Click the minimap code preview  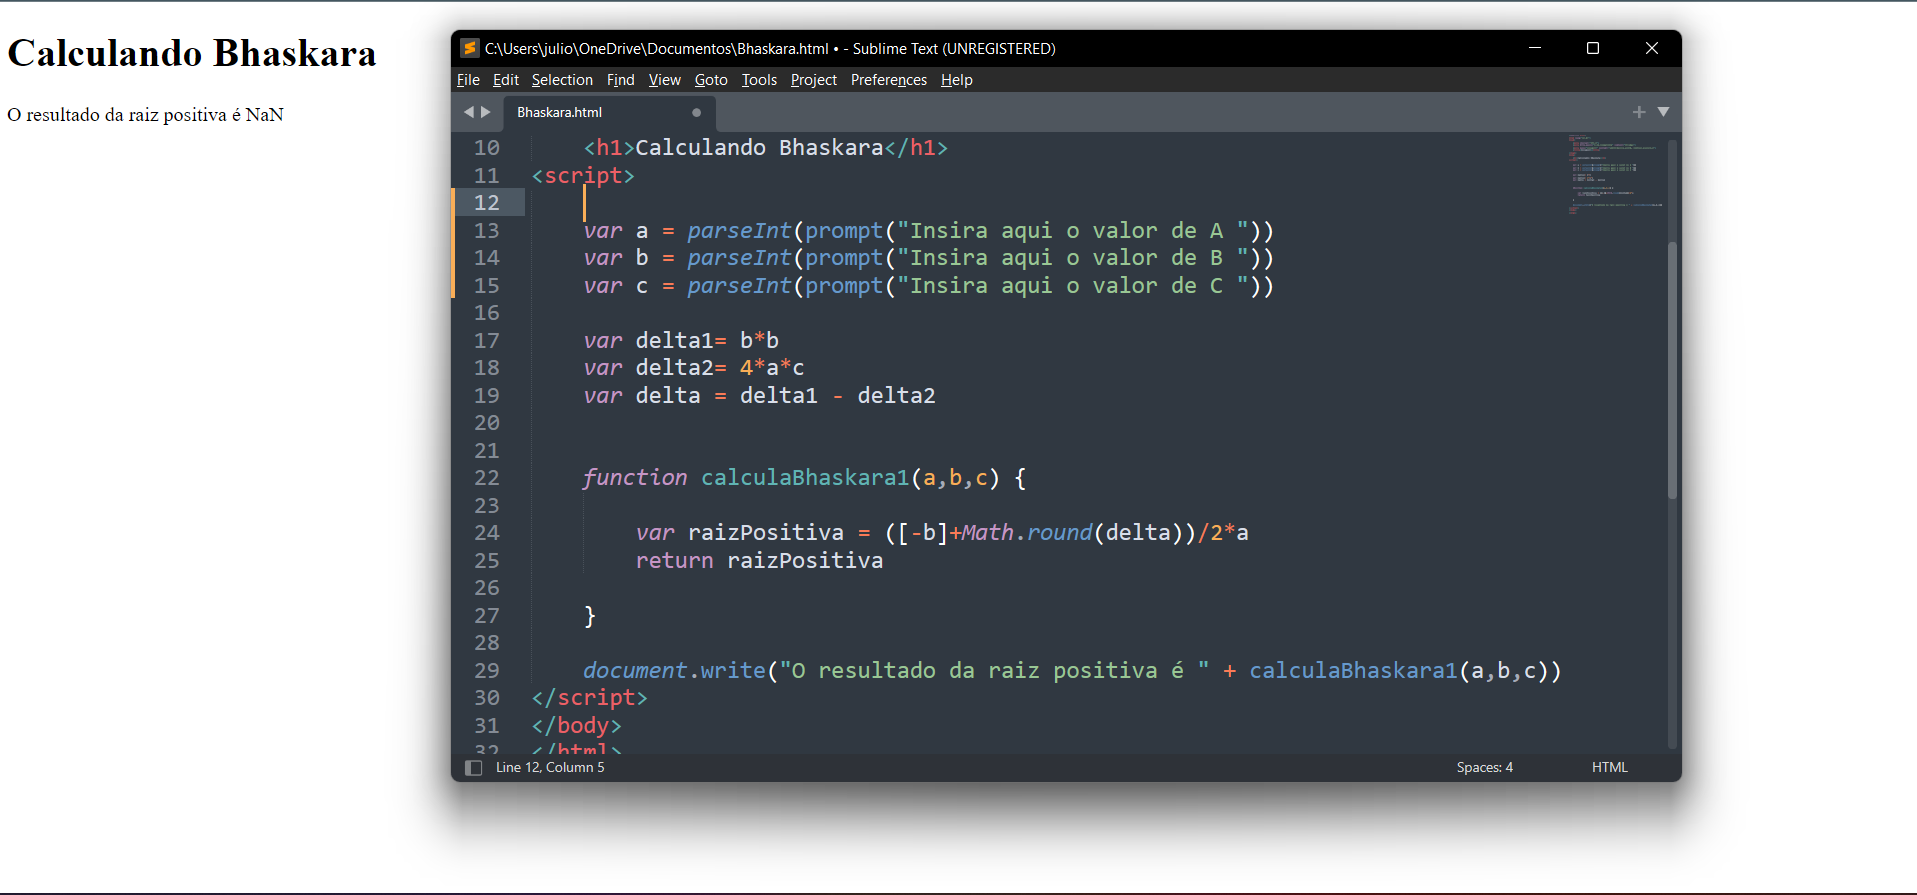tap(1614, 175)
